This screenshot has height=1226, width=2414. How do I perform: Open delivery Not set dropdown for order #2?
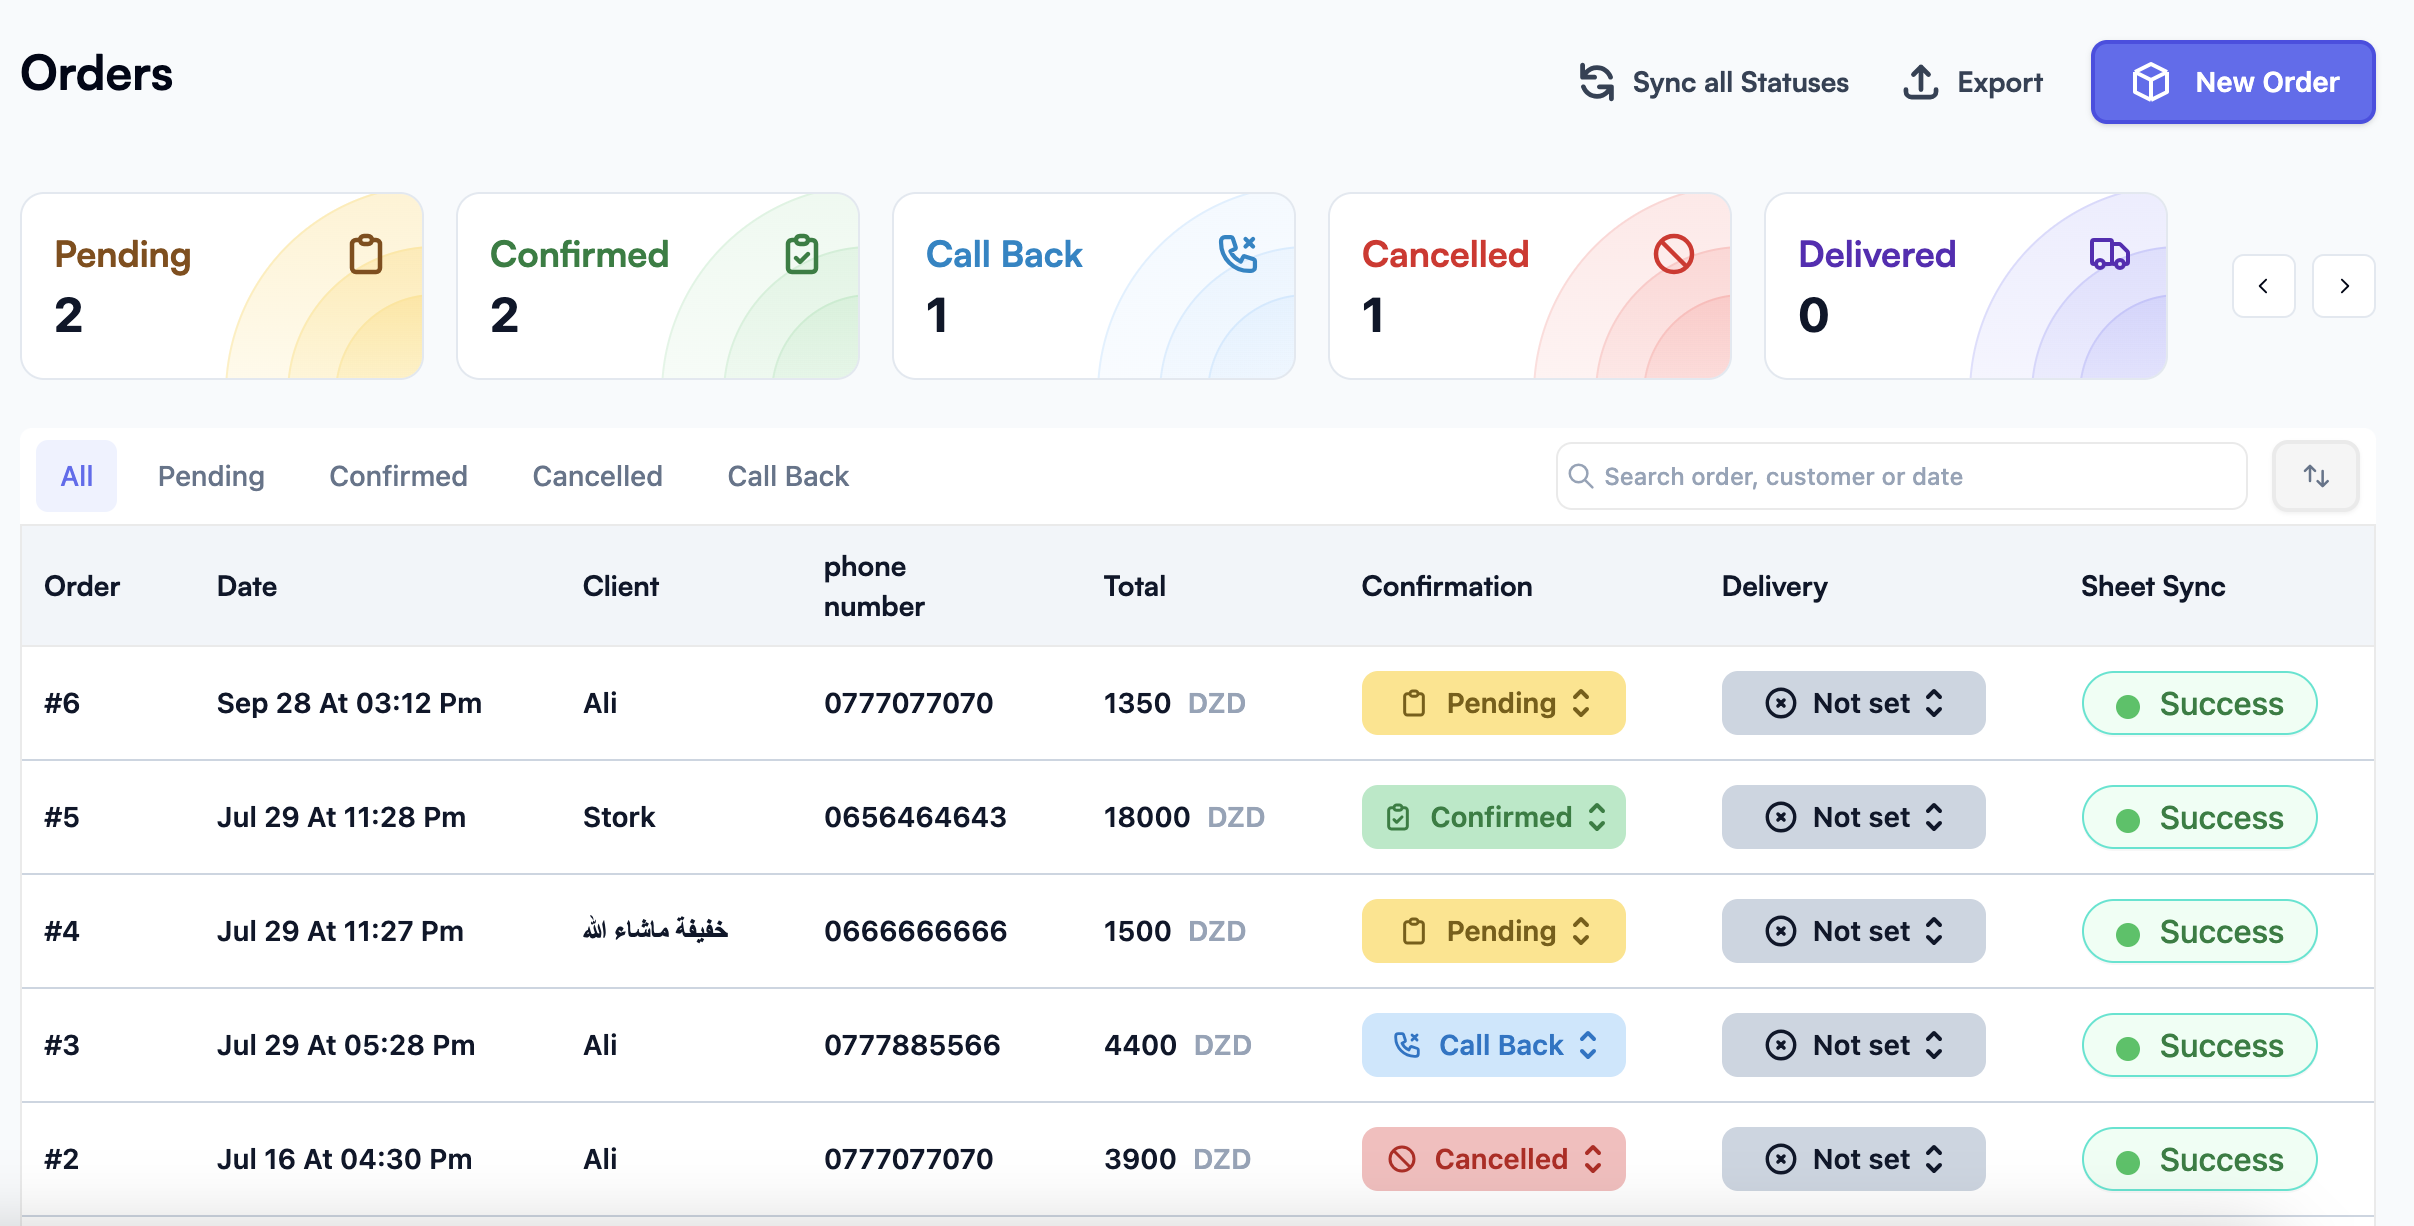pyautogui.click(x=1853, y=1159)
